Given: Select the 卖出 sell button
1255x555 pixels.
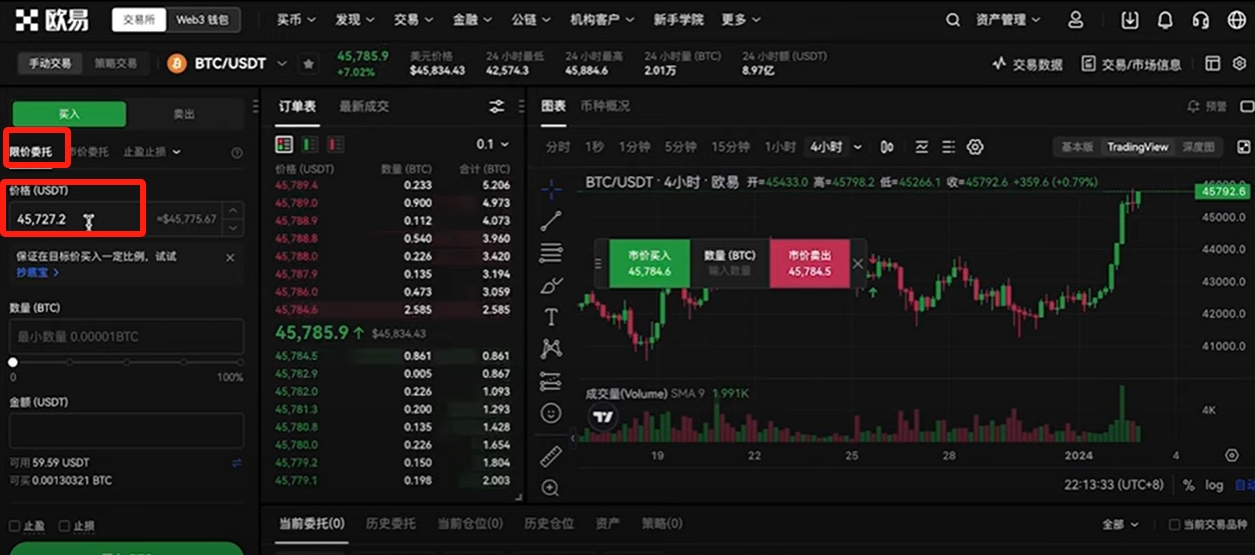Looking at the screenshot, I should (x=184, y=114).
